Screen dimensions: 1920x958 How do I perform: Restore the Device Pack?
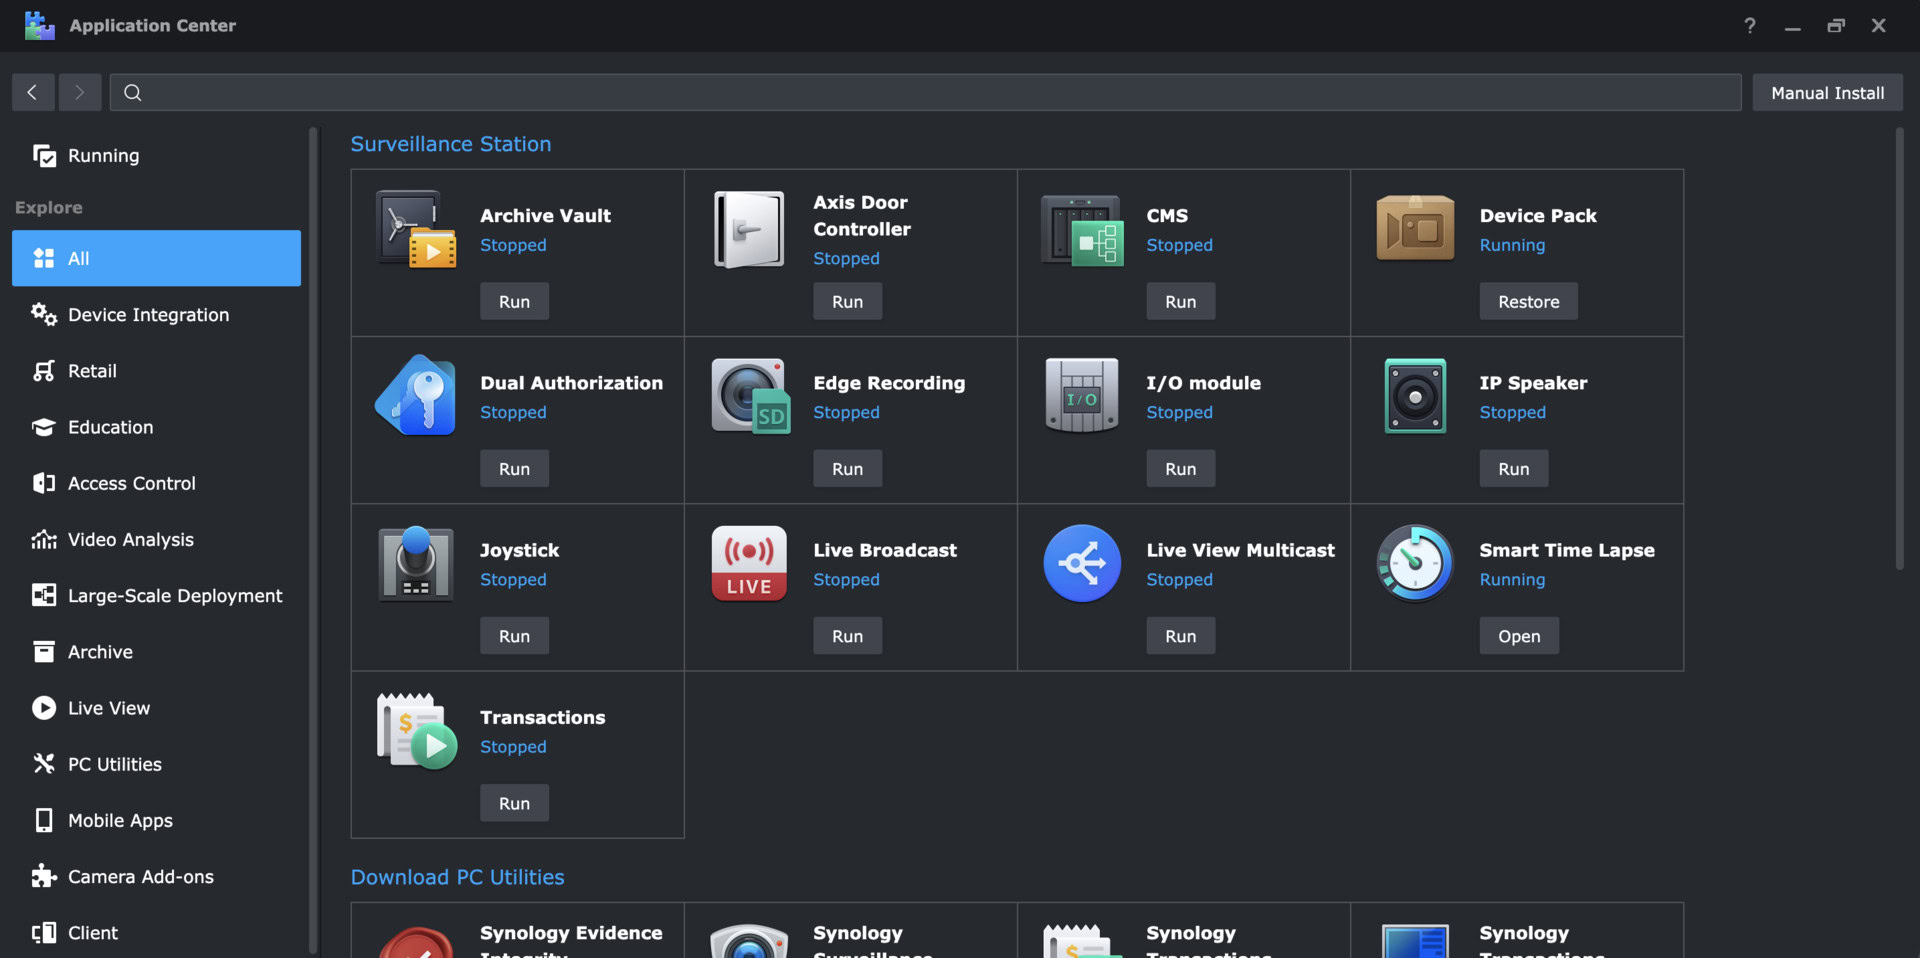click(1528, 301)
